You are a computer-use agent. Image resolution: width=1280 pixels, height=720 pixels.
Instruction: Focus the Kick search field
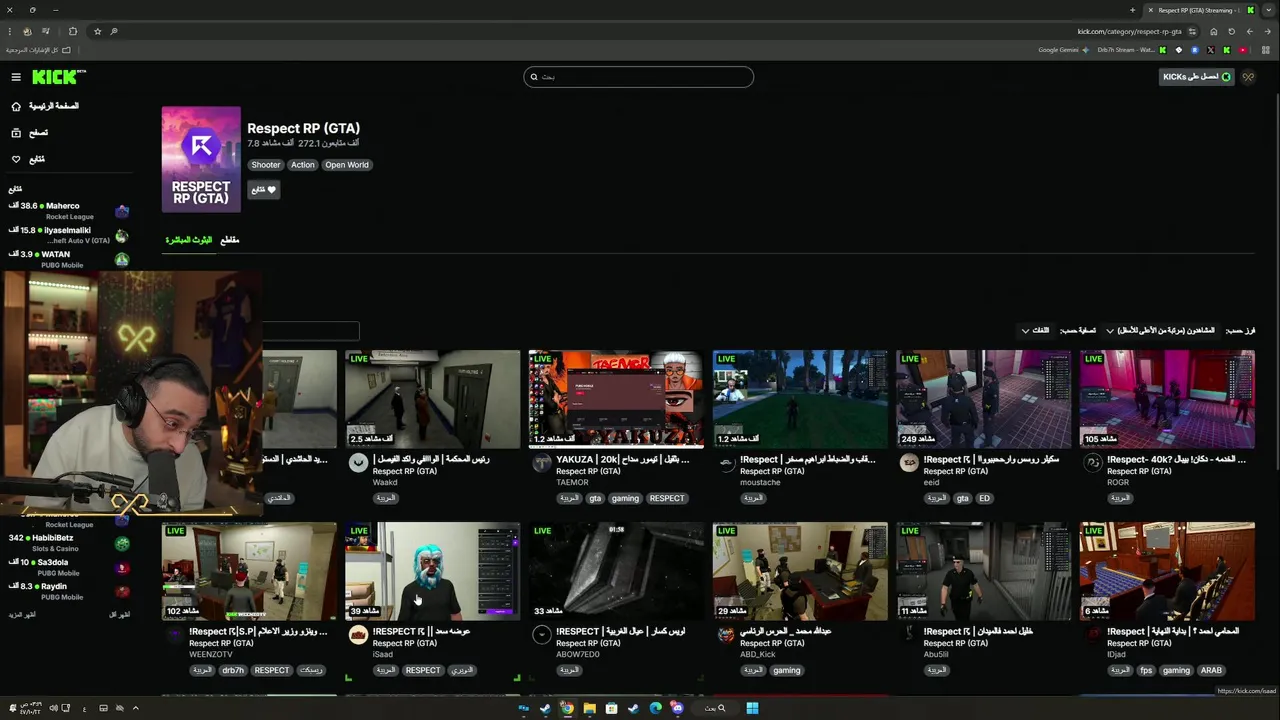638,77
